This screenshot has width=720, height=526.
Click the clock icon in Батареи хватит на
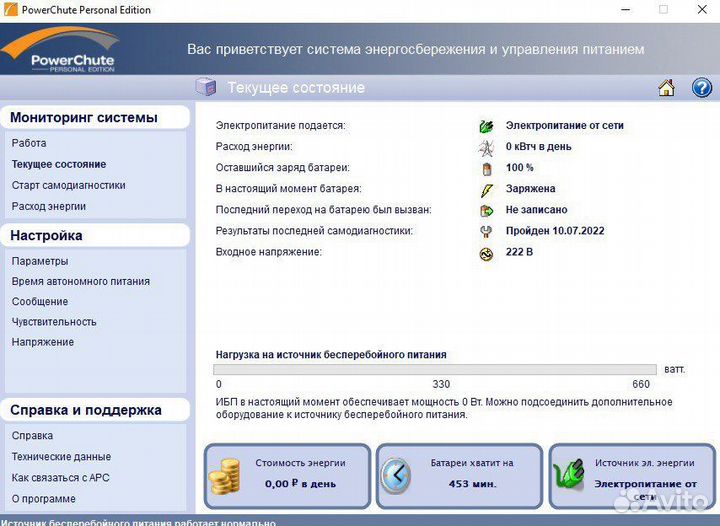(396, 476)
